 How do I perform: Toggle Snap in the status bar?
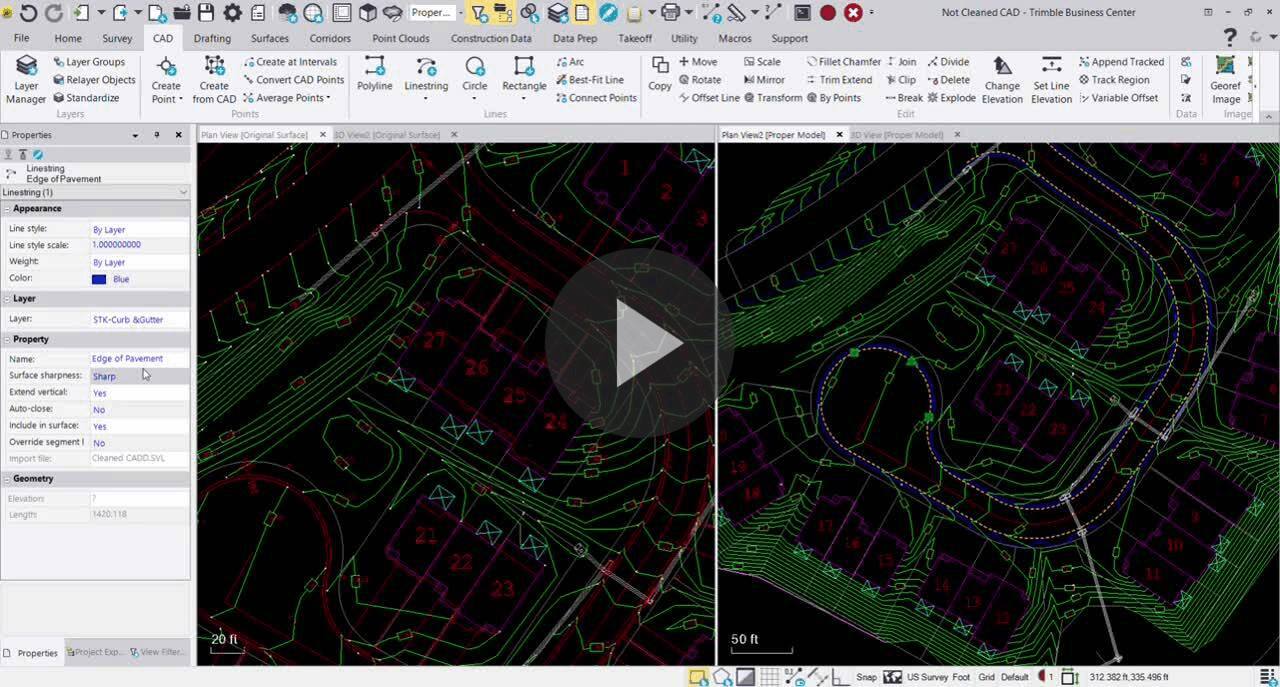(866, 677)
